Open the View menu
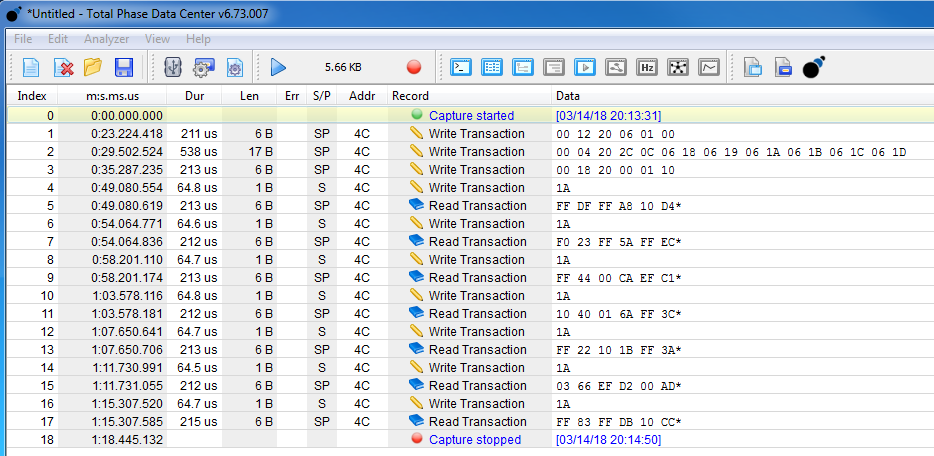Screen dimensions: 934x456 [157, 39]
